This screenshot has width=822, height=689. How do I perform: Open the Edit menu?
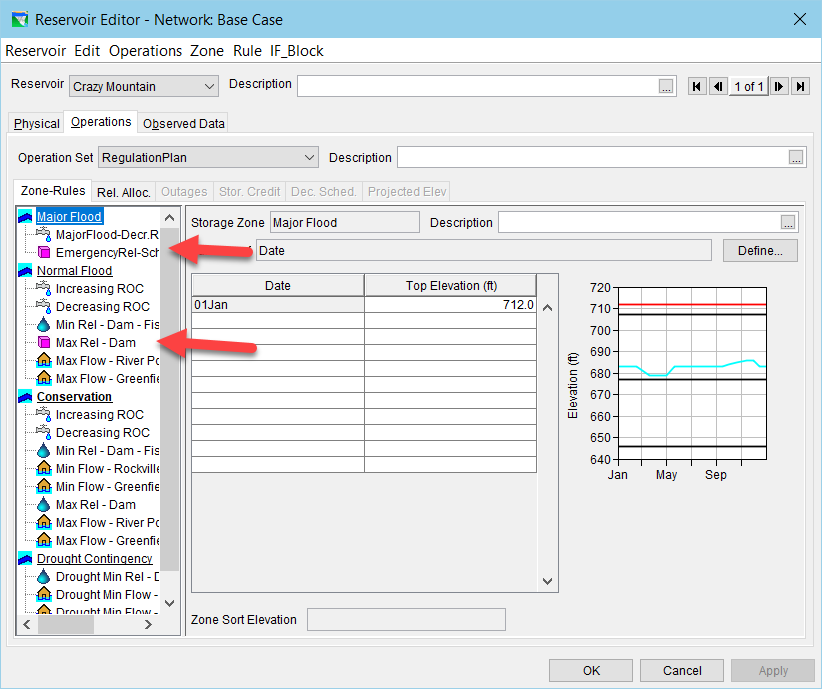click(87, 51)
